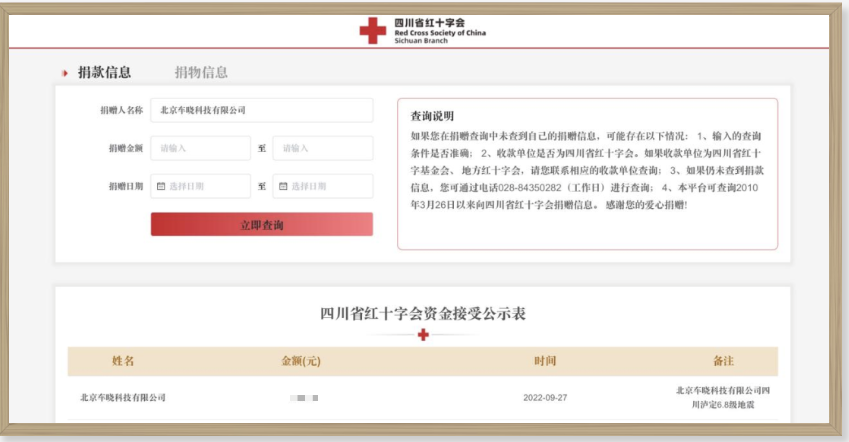
Task: Switch to the 捐款信息 tab
Action: (x=104, y=72)
